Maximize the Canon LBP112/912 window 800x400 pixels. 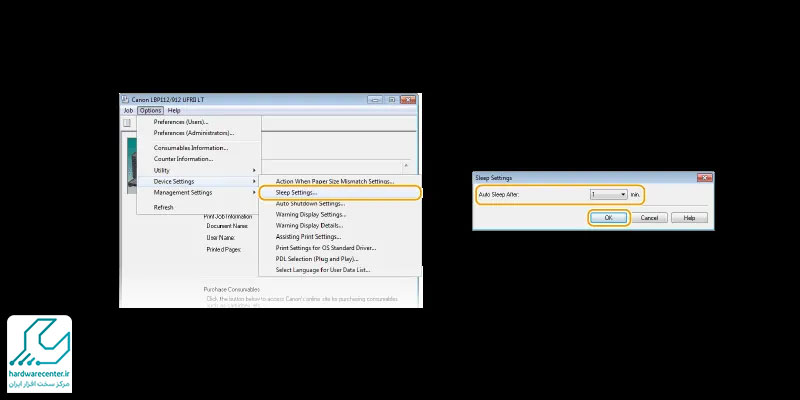point(391,100)
